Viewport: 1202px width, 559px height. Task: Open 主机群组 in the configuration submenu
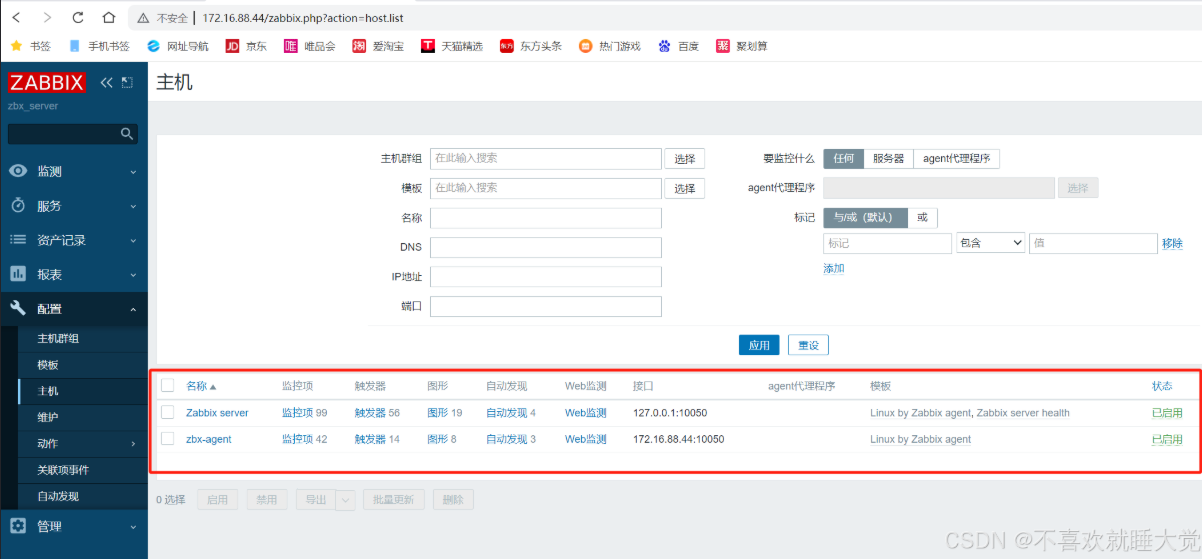click(x=58, y=339)
